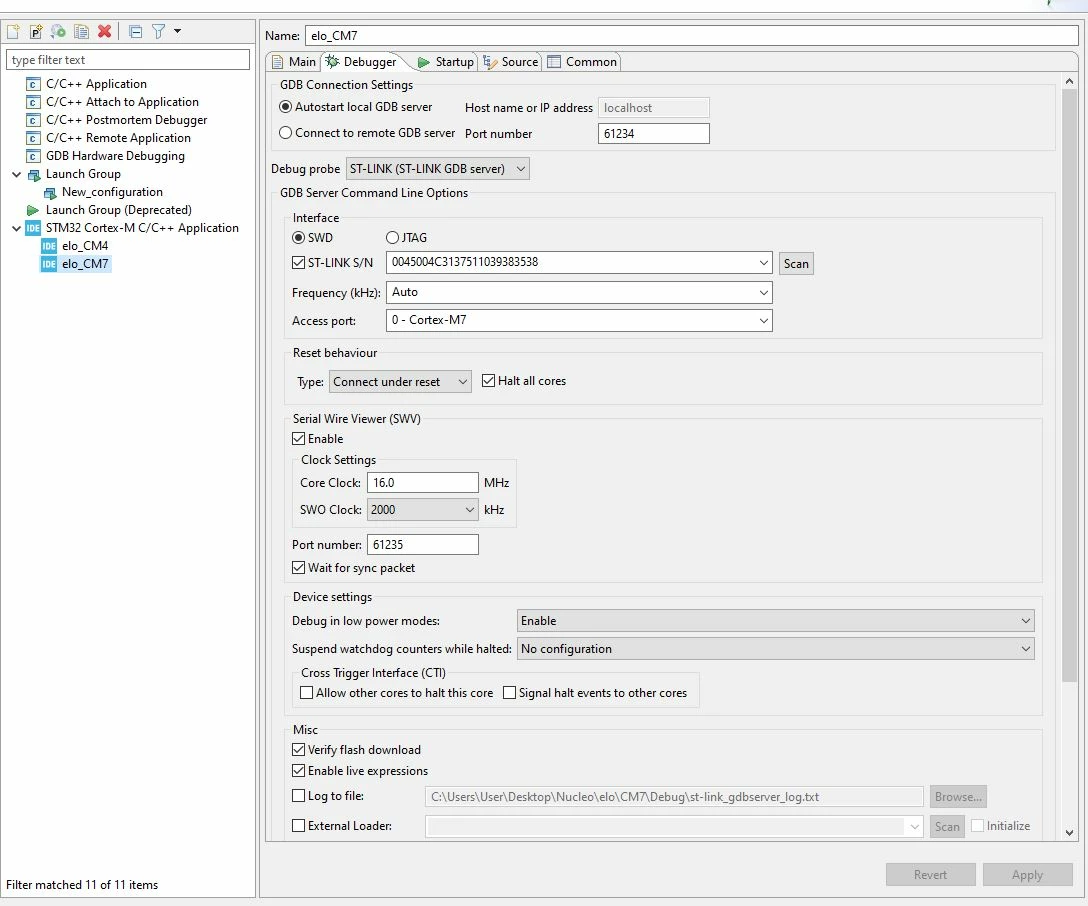Duplicate the selected launch configuration
The height and width of the screenshot is (906, 1088).
[81, 31]
